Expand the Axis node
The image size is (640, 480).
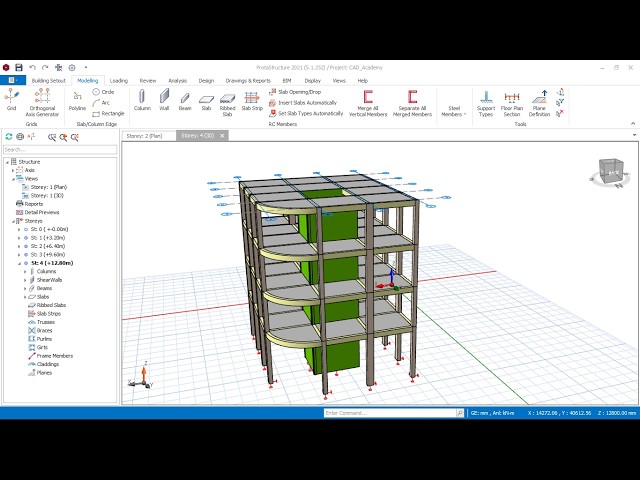click(13, 170)
